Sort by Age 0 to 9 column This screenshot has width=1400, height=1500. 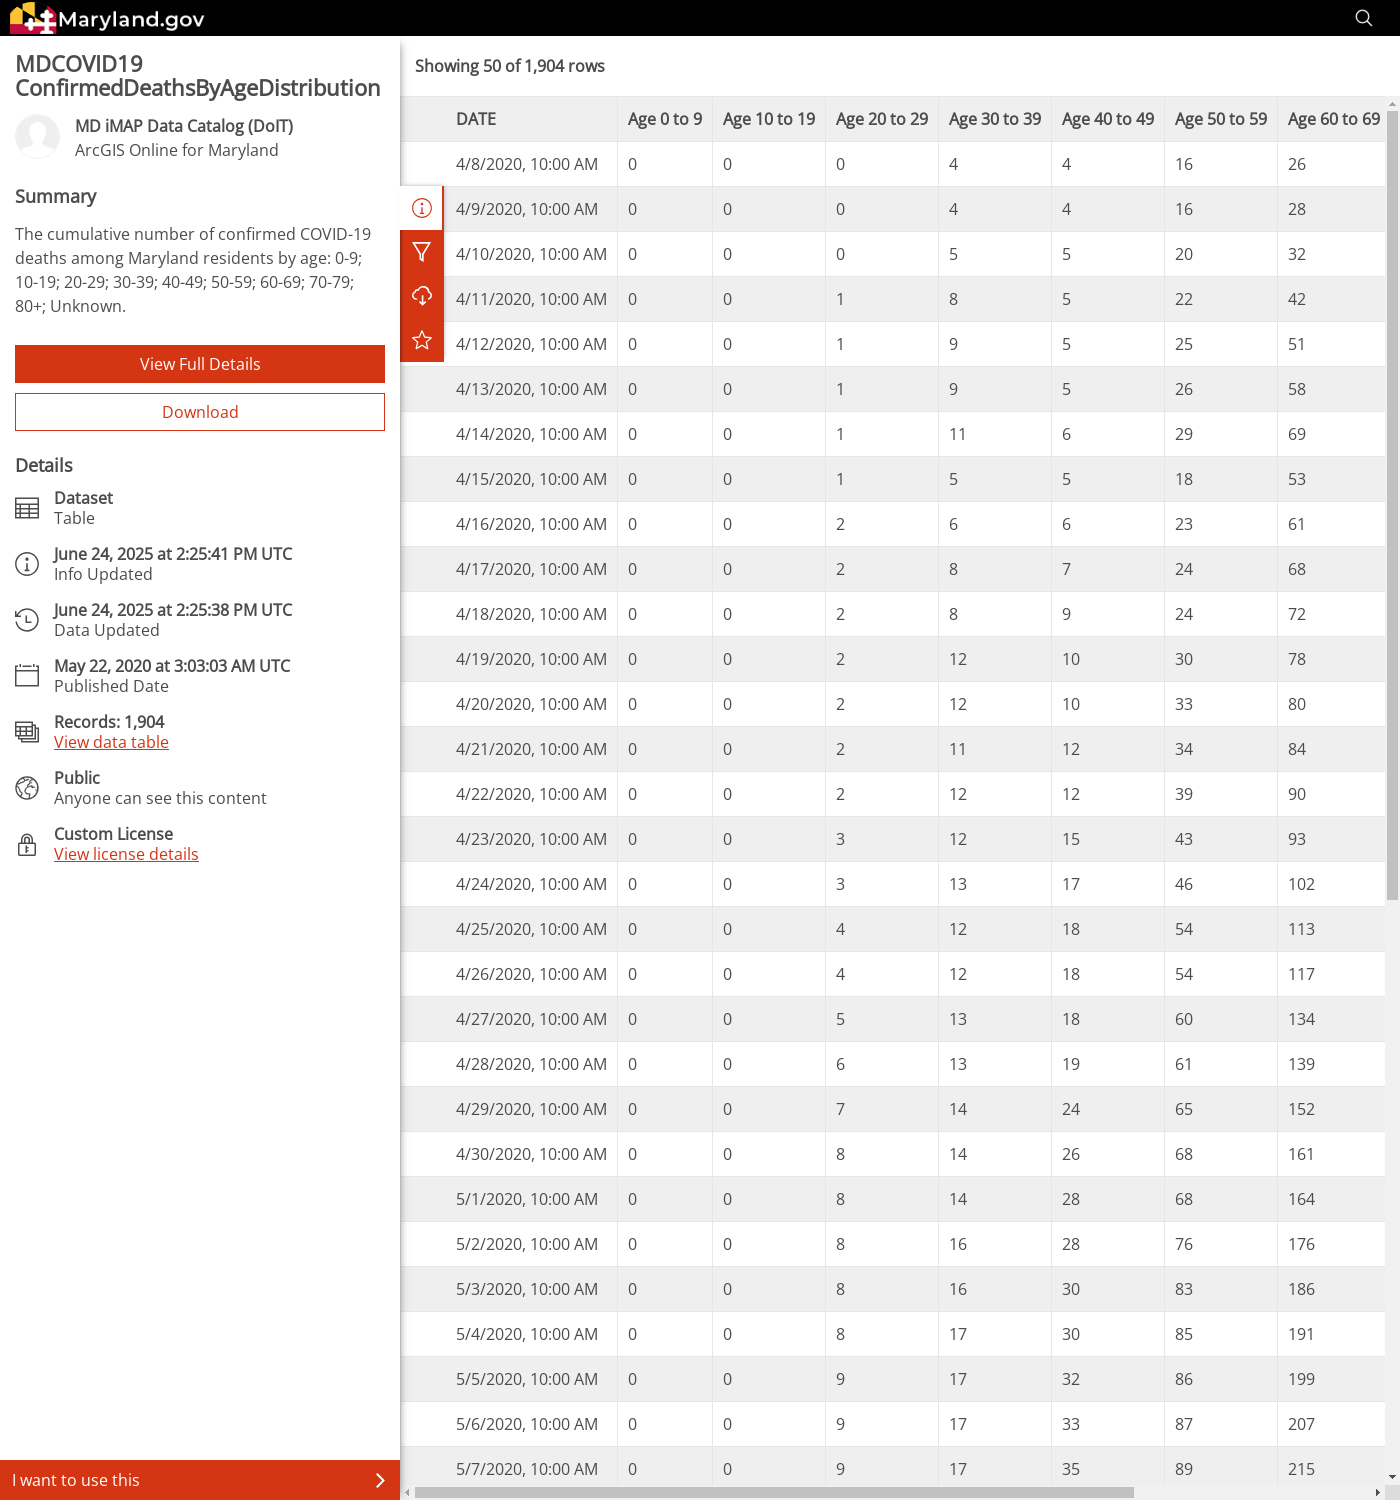664,119
